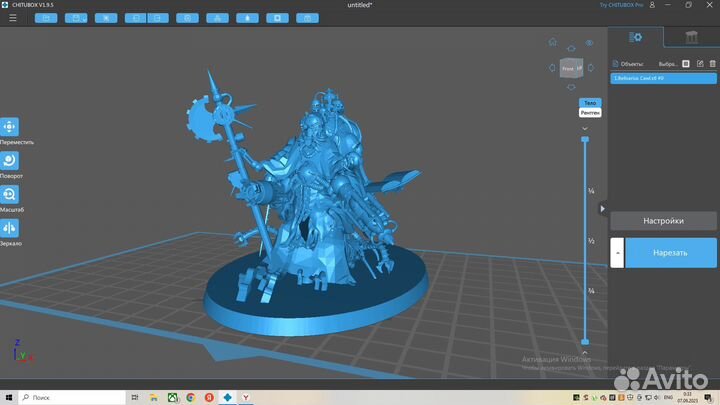Viewport: 720px width, 405px height.
Task: Select the Масштаб scale tool
Action: (10, 194)
